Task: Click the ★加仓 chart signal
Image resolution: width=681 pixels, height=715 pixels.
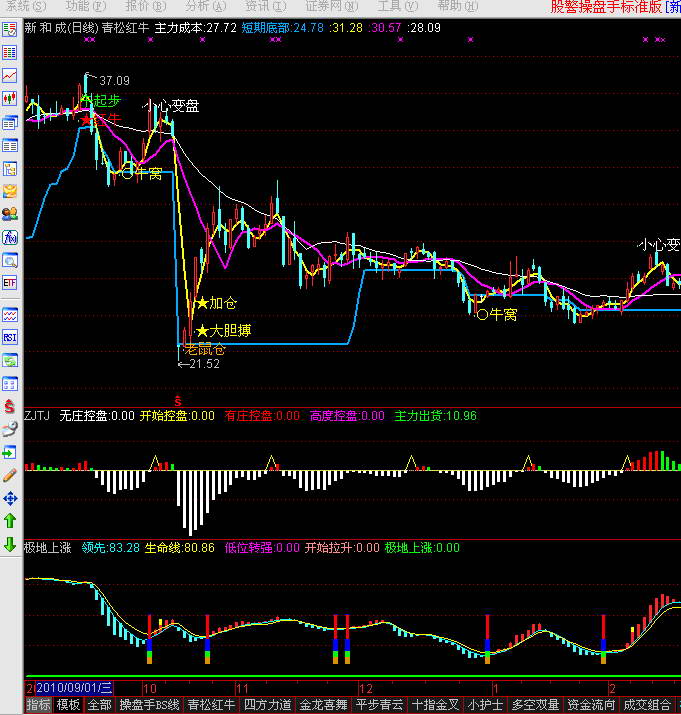Action: 217,303
